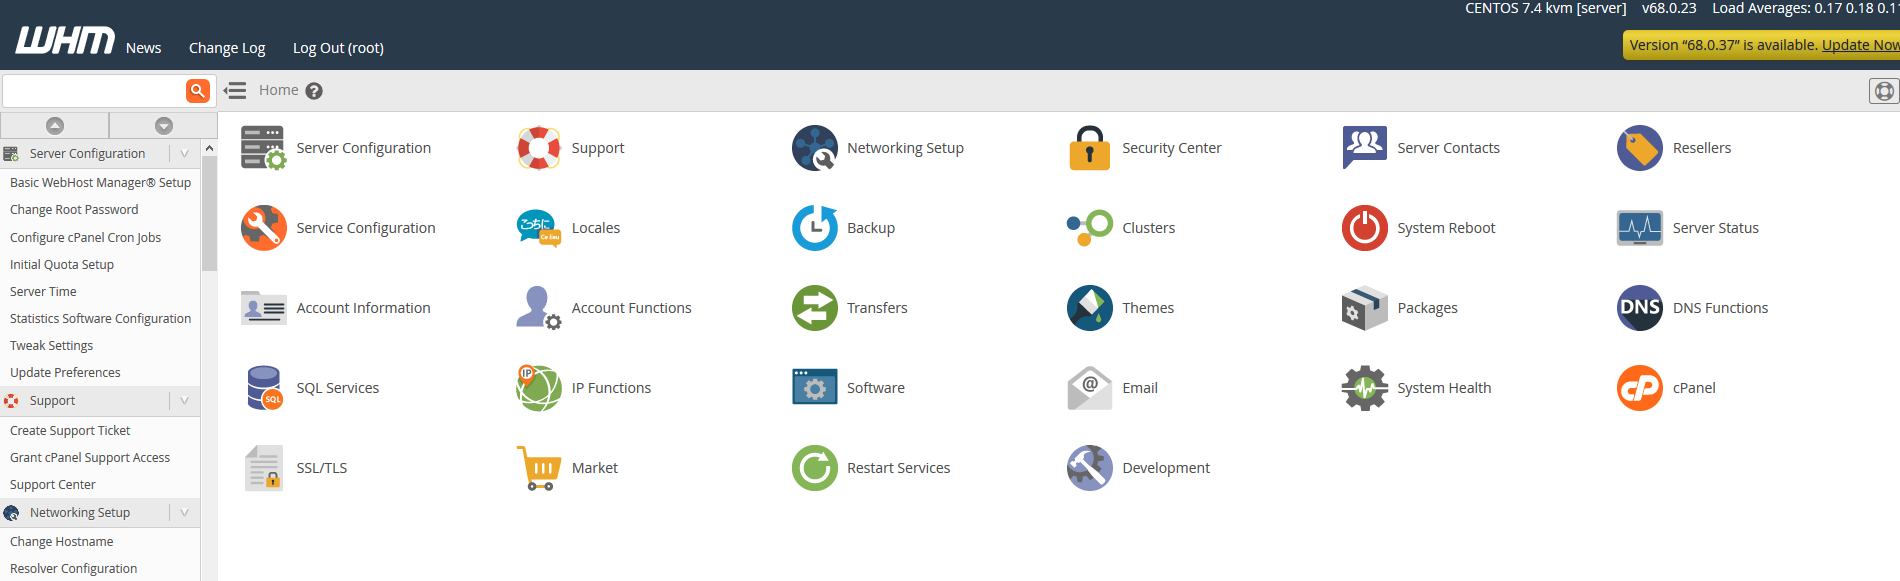Open Software gear window icon
The width and height of the screenshot is (1900, 581).
tap(815, 387)
